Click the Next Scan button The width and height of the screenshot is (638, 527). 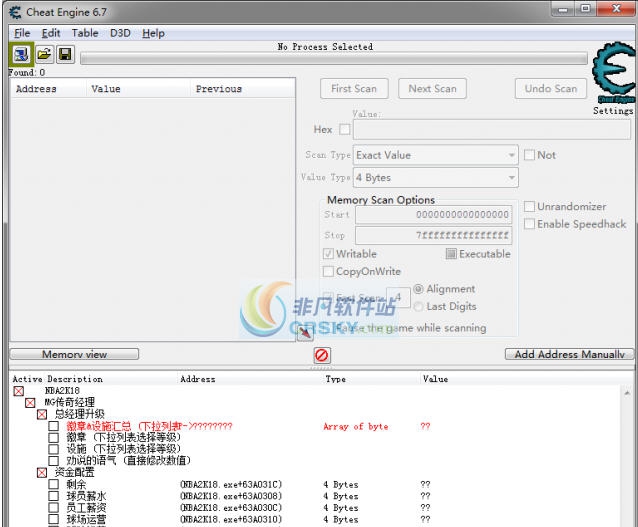tap(433, 89)
